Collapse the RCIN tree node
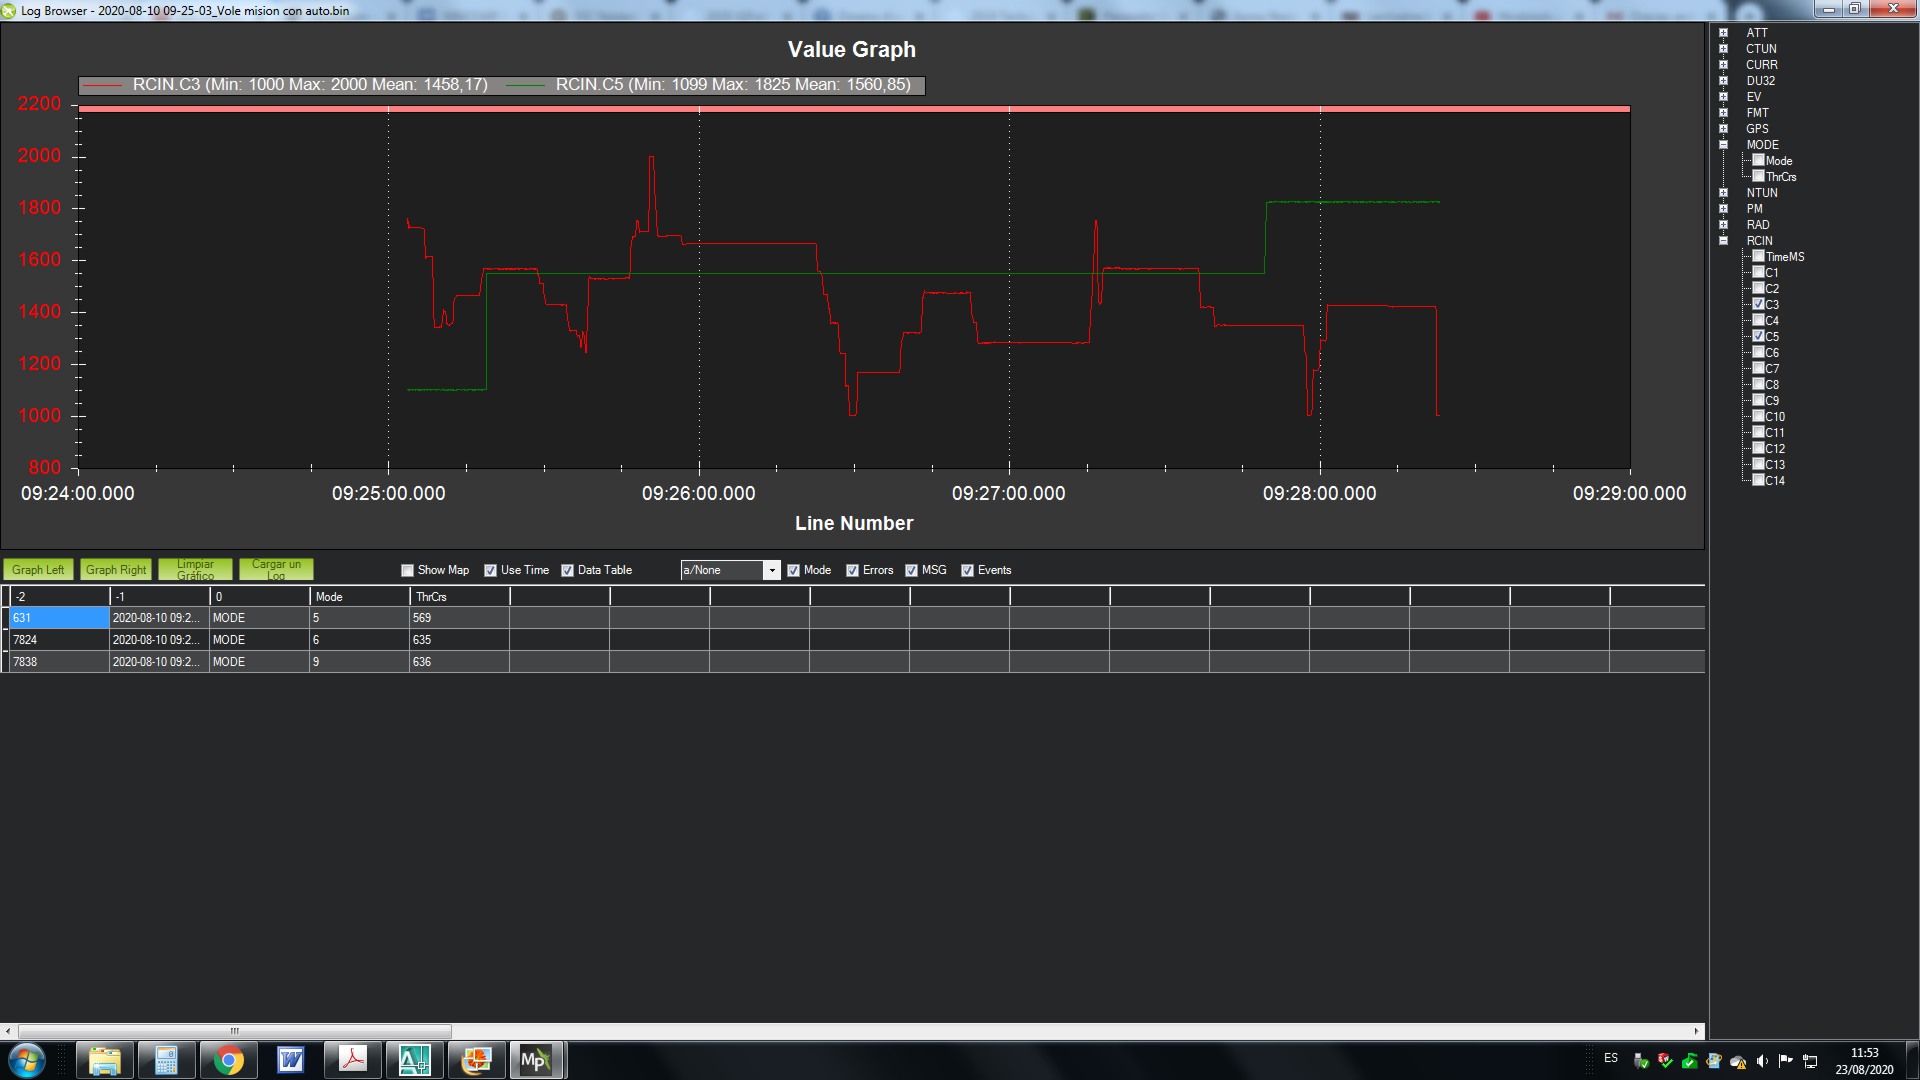This screenshot has height=1080, width=1920. (1723, 241)
